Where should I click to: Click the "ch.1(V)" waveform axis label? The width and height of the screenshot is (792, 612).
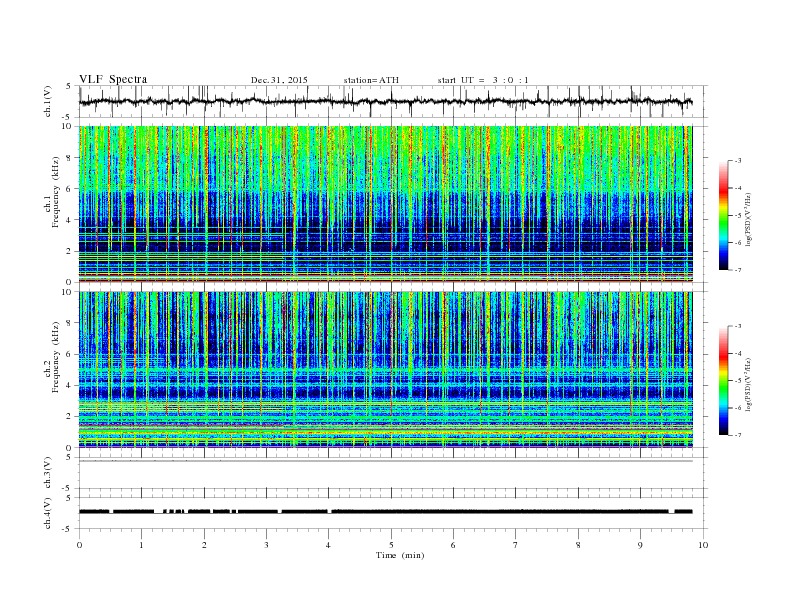pyautogui.click(x=48, y=101)
